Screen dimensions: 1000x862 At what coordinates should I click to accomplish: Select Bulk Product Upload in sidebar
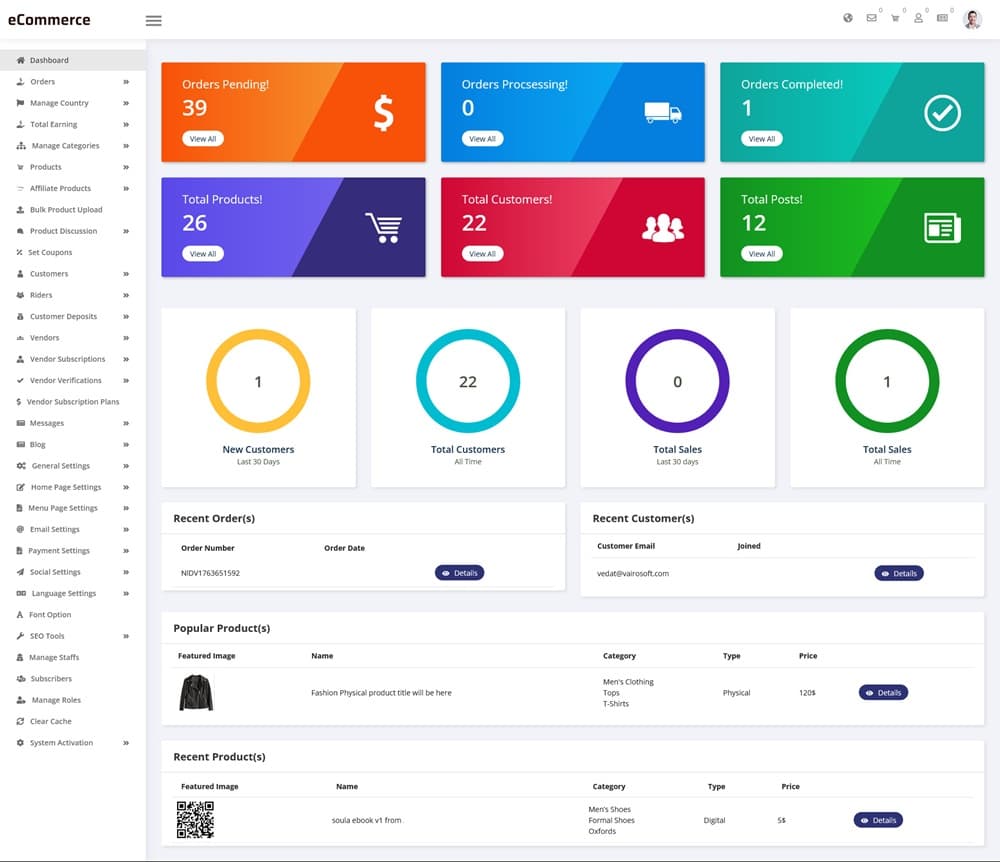[x=66, y=210]
